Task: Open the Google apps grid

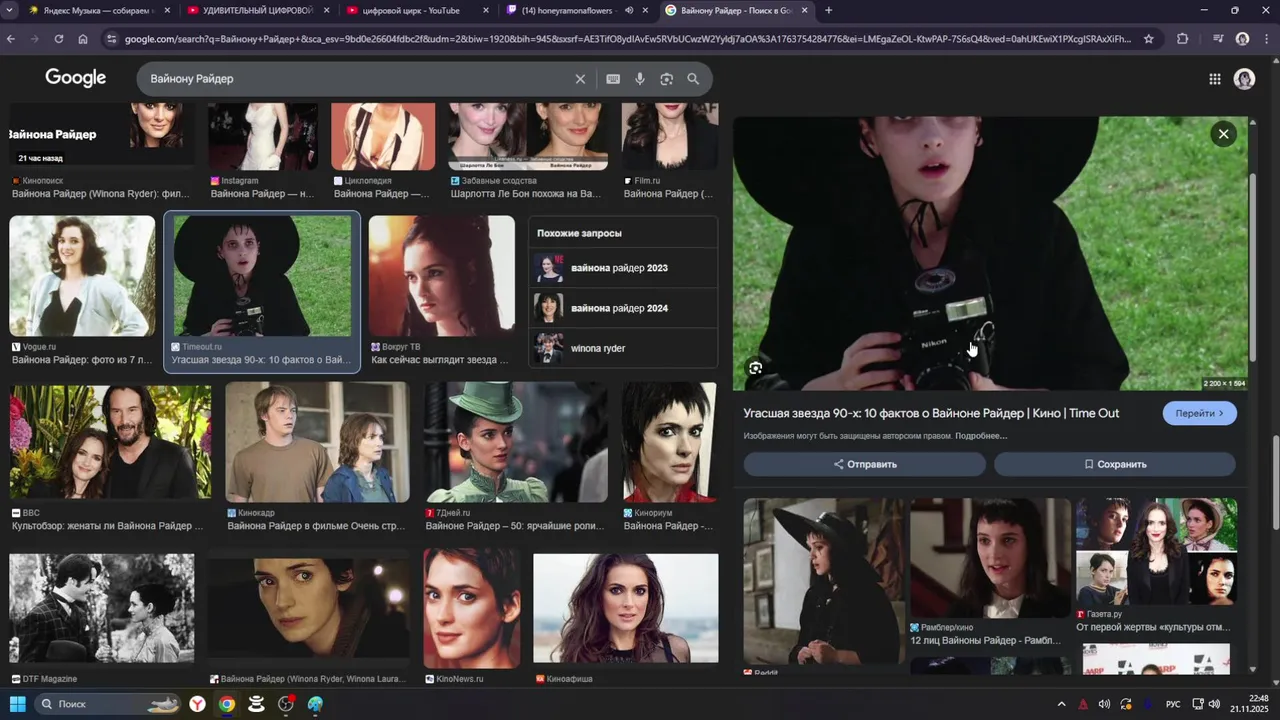Action: click(1214, 79)
